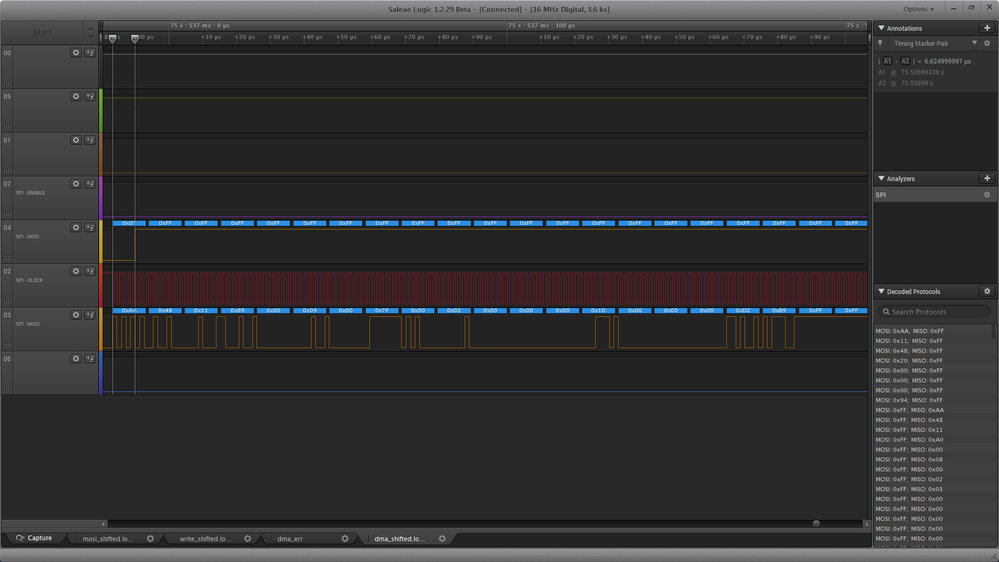Collapse the Annotations panel
The image size is (999, 562).
click(881, 28)
